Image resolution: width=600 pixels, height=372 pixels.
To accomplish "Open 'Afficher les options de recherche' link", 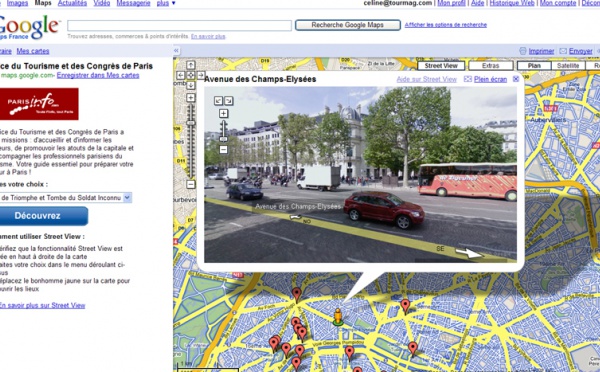I will (x=446, y=25).
